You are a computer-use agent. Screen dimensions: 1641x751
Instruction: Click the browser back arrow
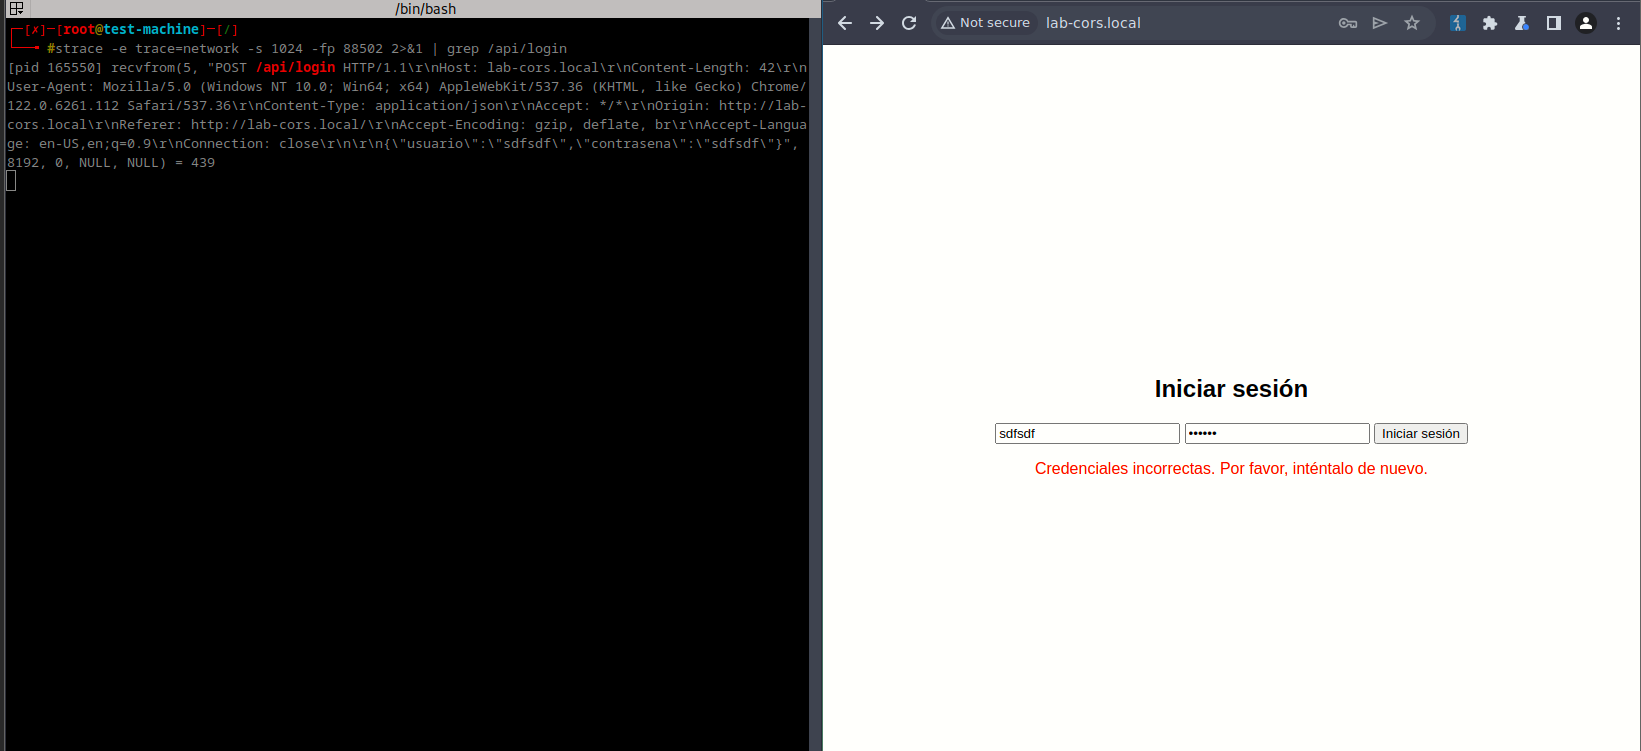pyautogui.click(x=845, y=23)
